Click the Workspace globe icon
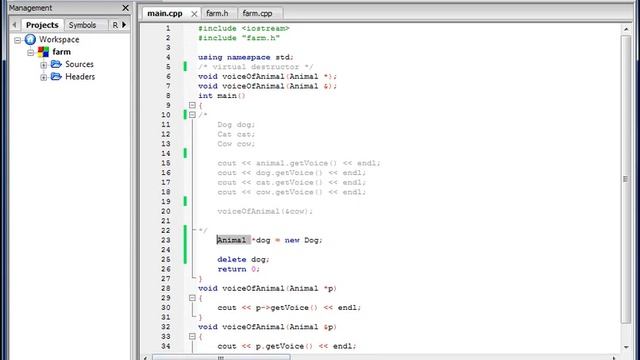 [30, 40]
